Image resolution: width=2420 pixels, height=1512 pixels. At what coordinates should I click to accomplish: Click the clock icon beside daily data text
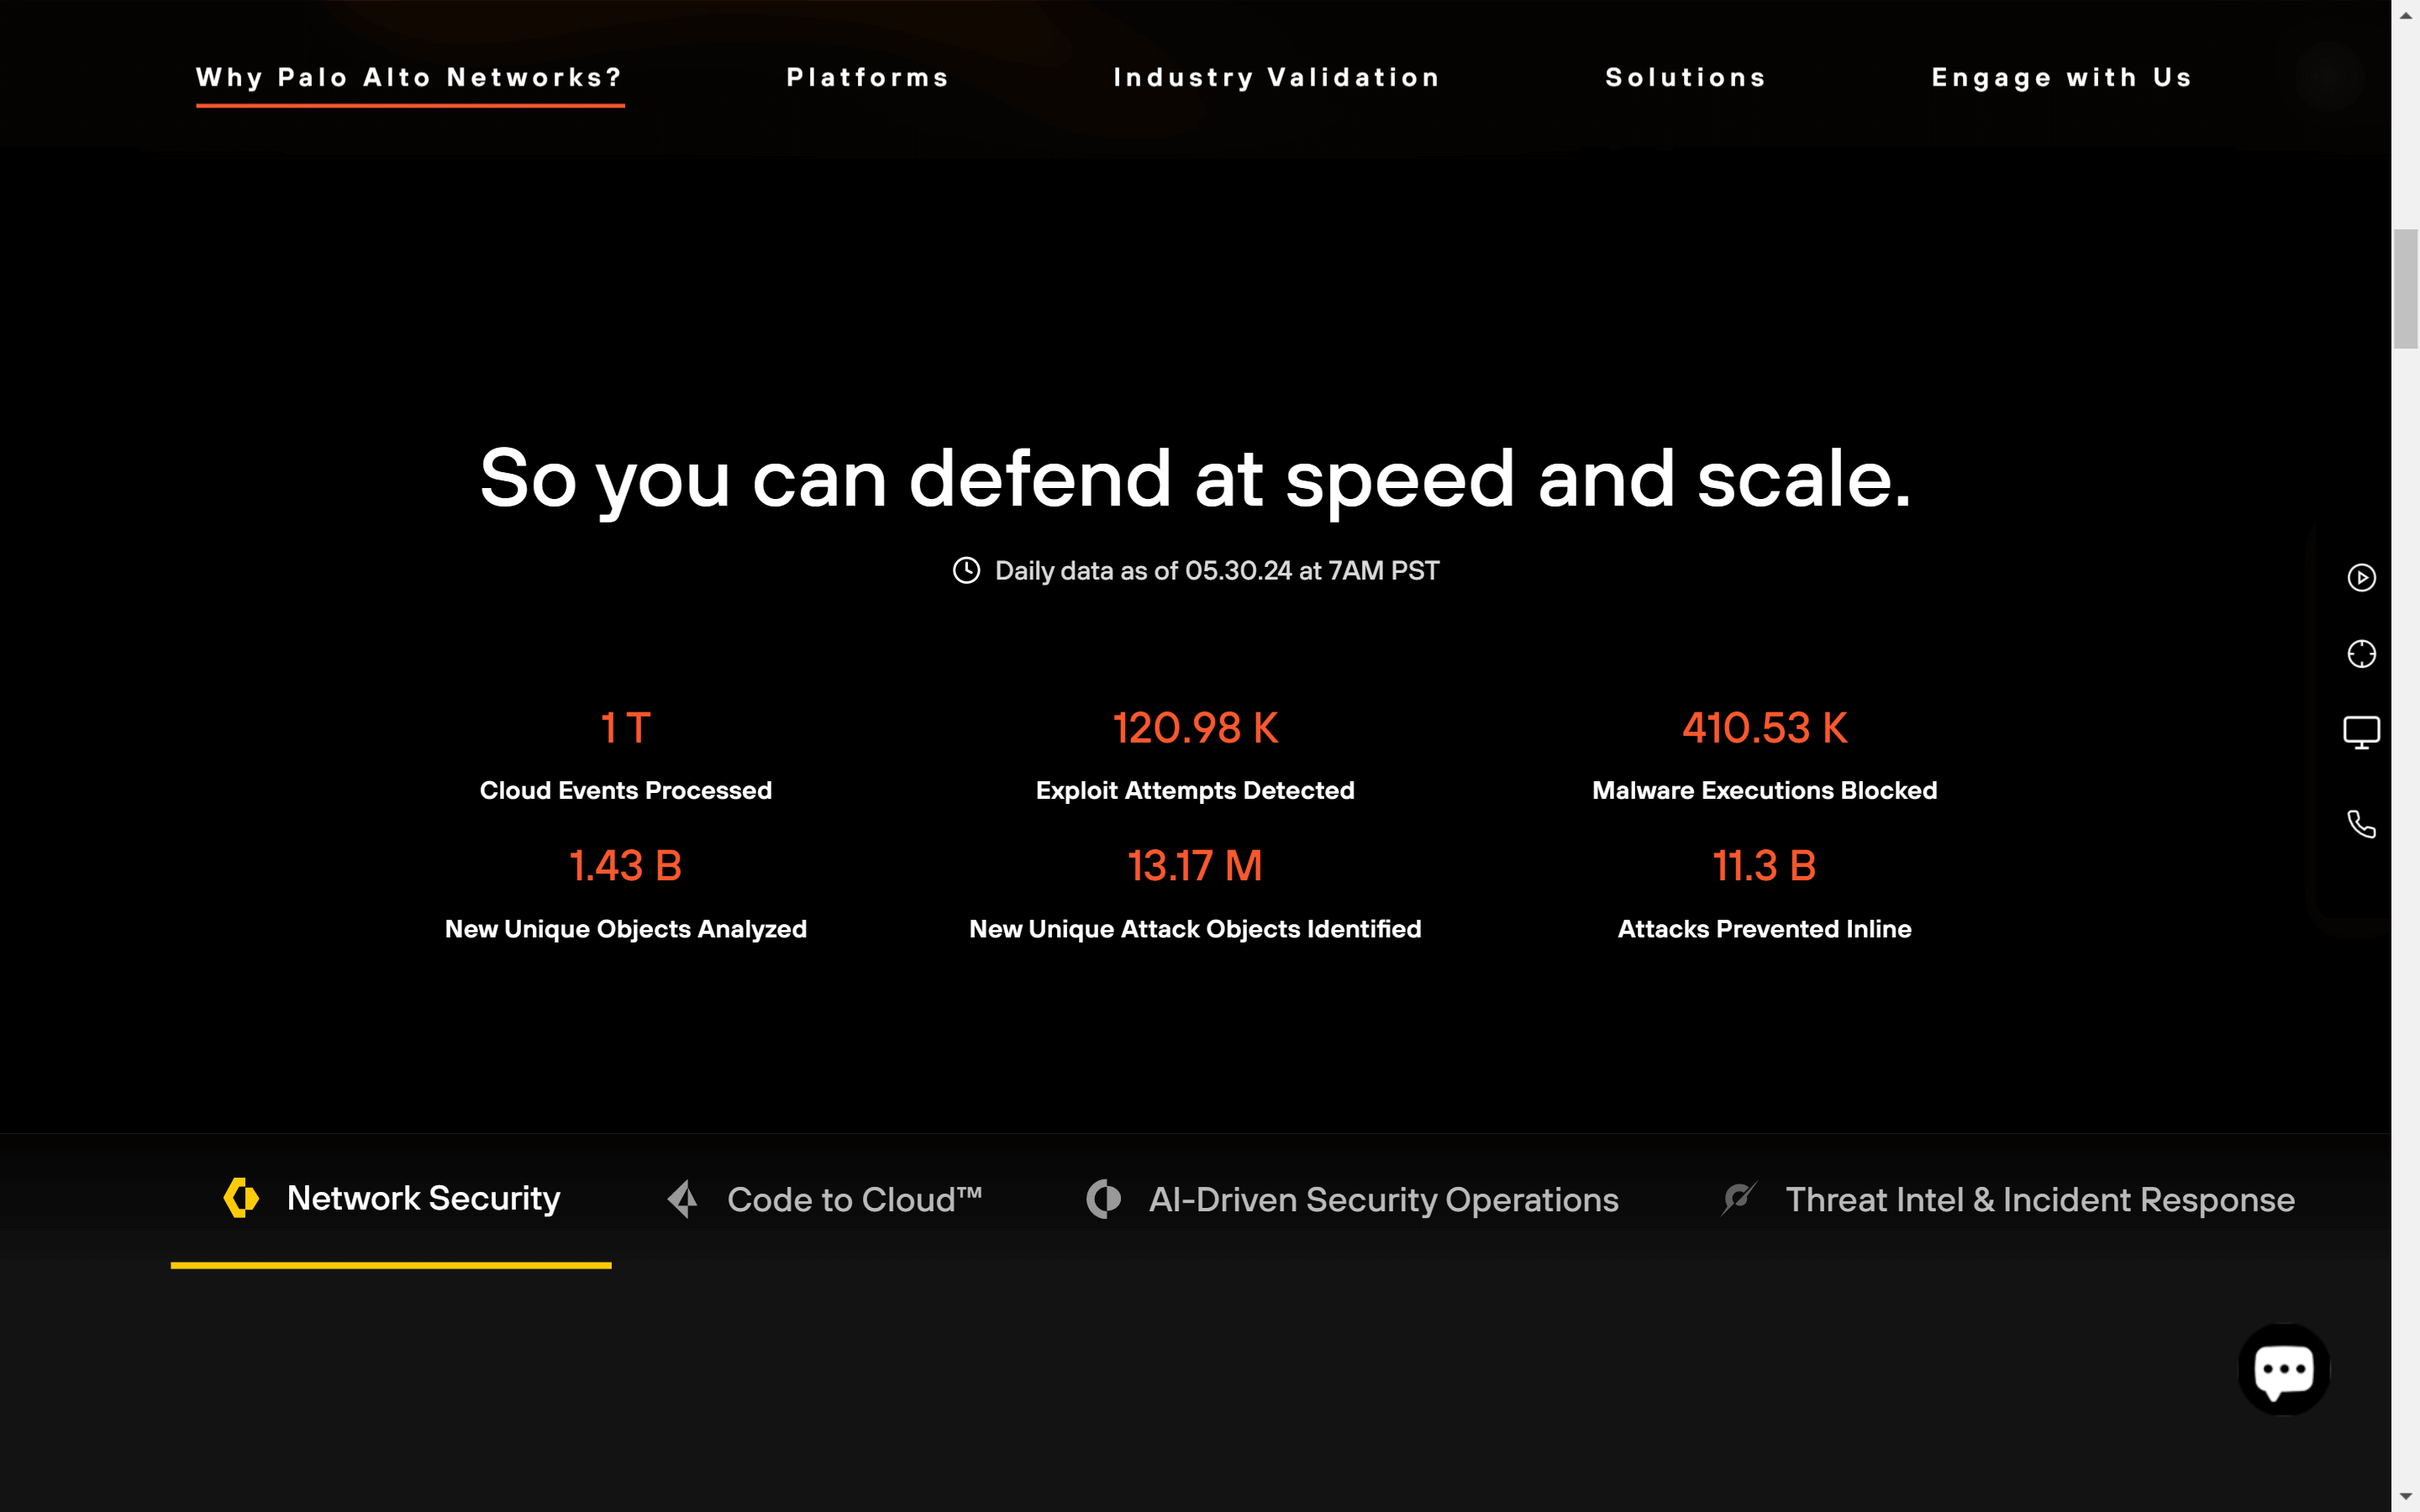point(966,570)
